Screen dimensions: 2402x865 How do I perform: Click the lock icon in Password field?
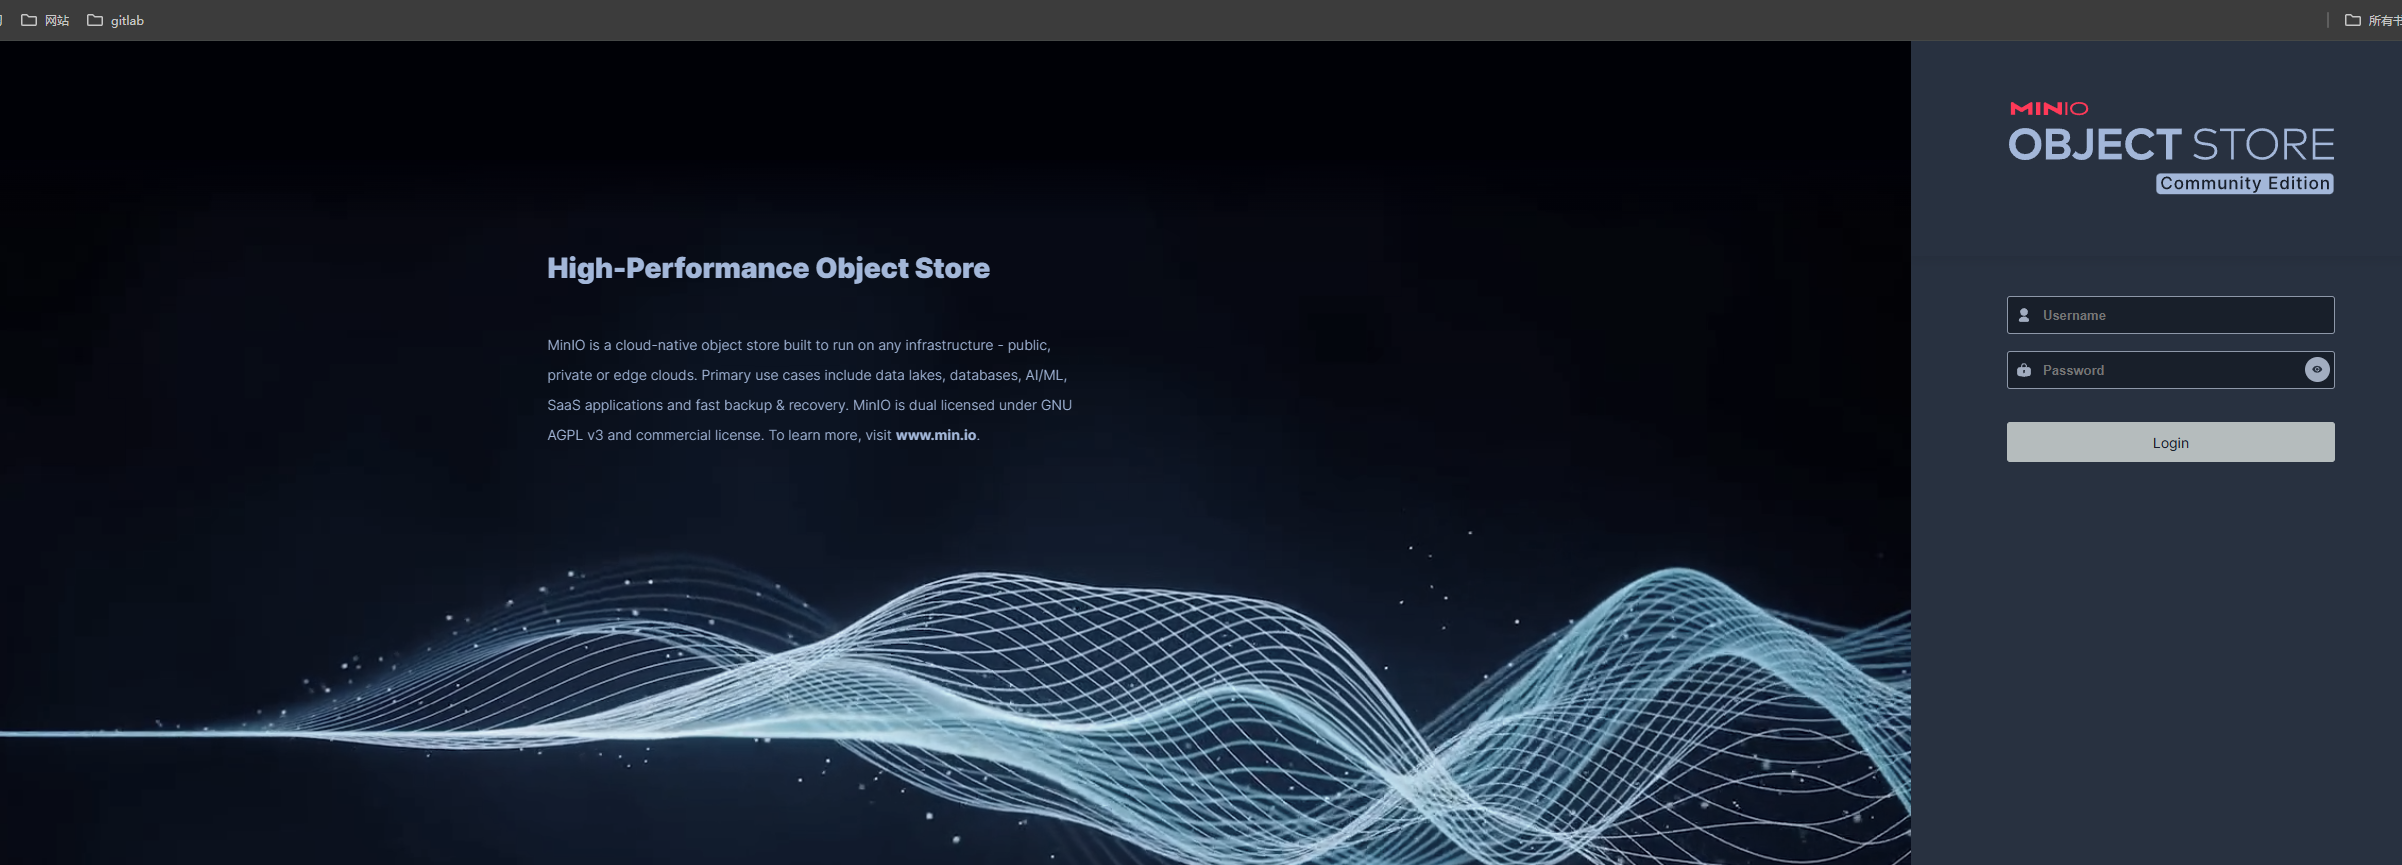pyautogui.click(x=2024, y=370)
